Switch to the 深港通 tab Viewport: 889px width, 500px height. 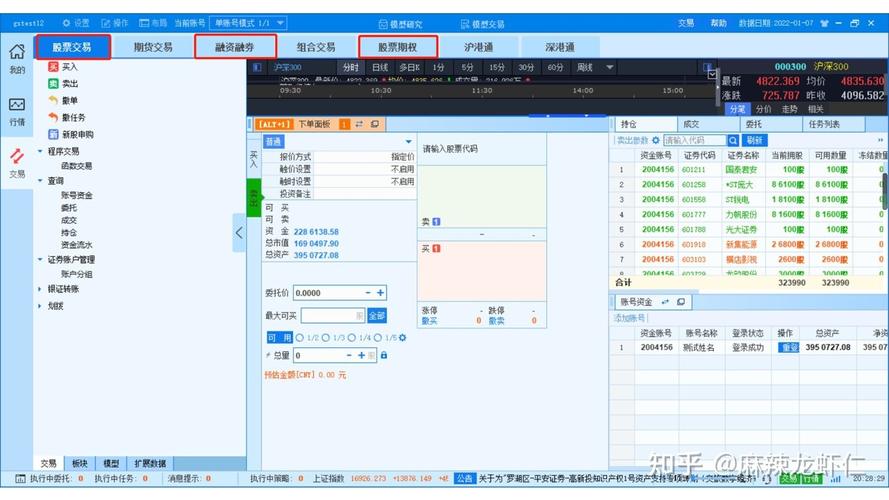[x=560, y=47]
